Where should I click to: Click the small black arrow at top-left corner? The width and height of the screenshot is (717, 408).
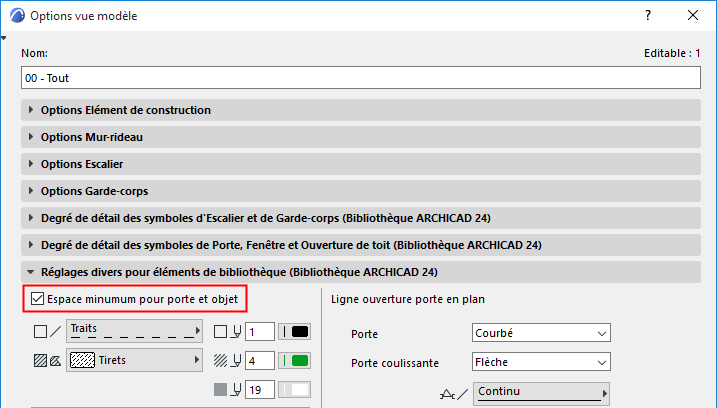[x=3, y=38]
